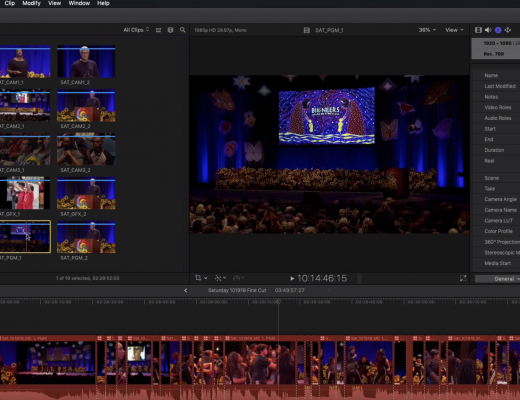This screenshot has height=400, width=520.
Task: Click the 03:49:57:27 project duration
Action: [289, 290]
